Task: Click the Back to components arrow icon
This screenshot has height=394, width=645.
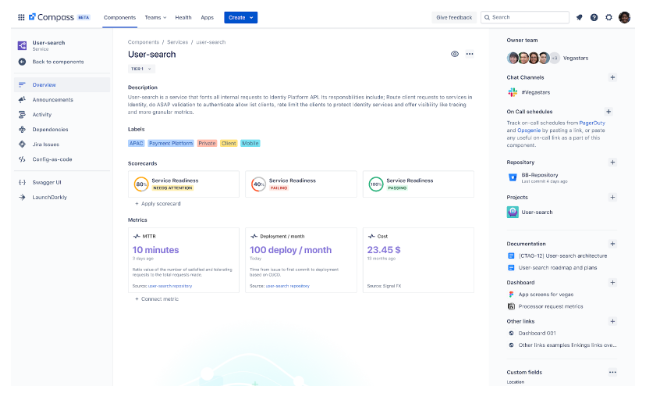Action: (22, 62)
